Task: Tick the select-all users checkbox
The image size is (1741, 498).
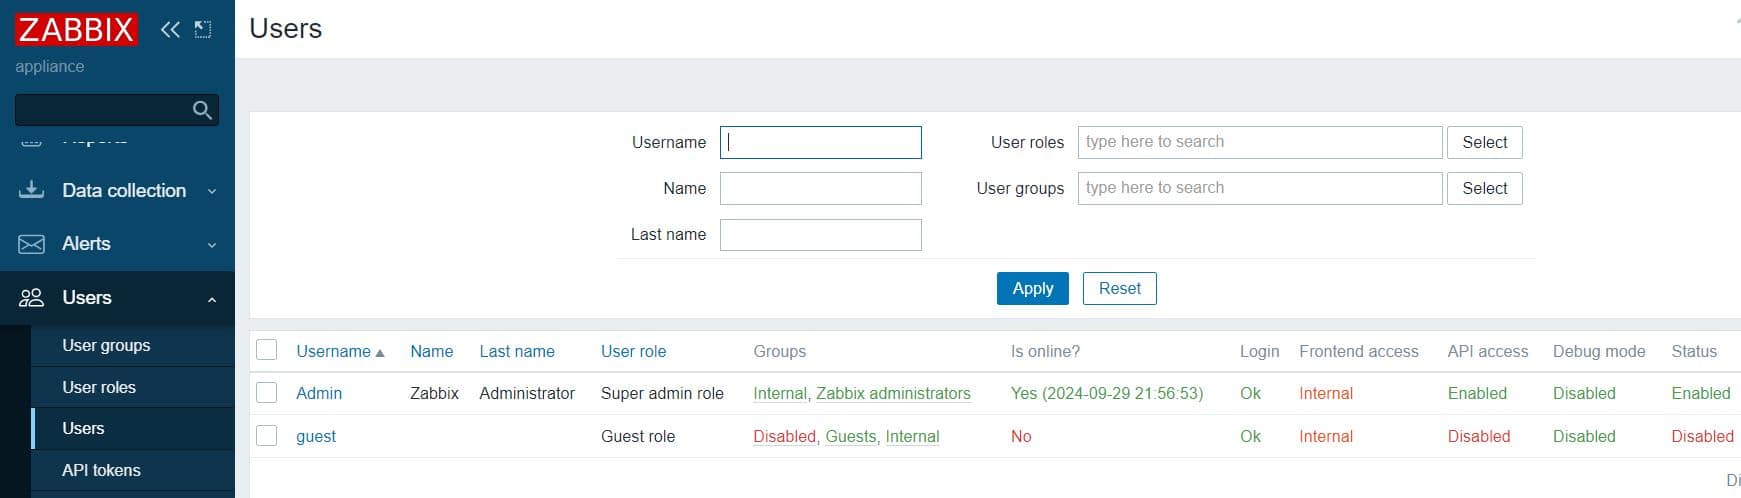Action: (266, 350)
